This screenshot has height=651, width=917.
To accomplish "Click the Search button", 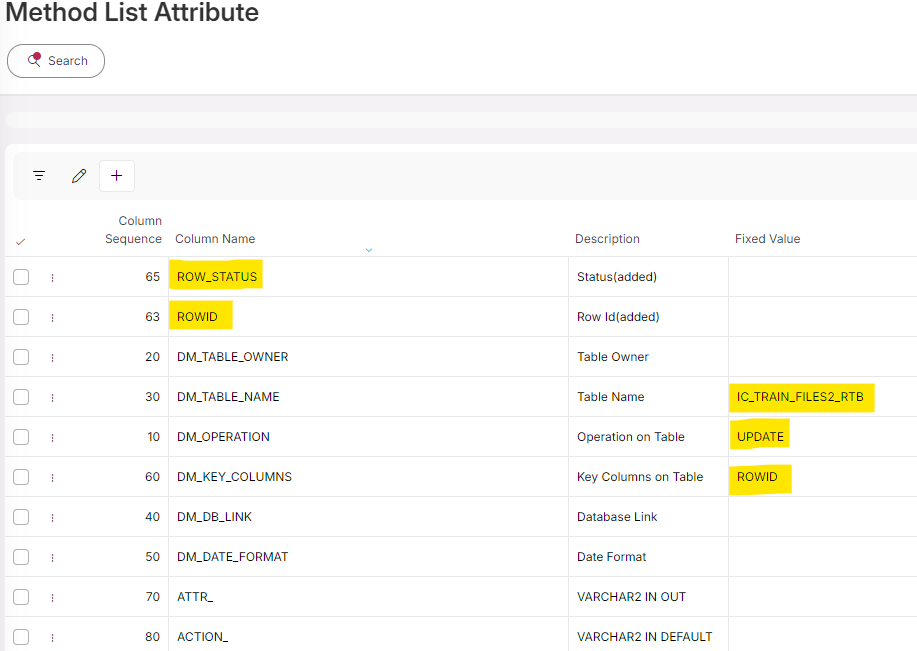I will [56, 61].
